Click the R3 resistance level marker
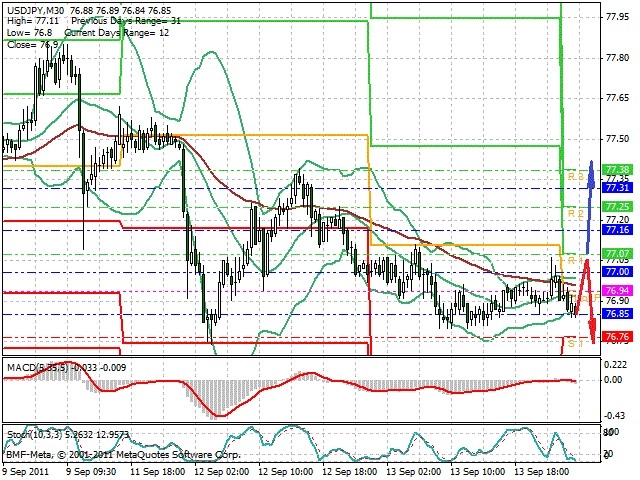Image resolution: width=640 pixels, height=480 pixels. 576,176
